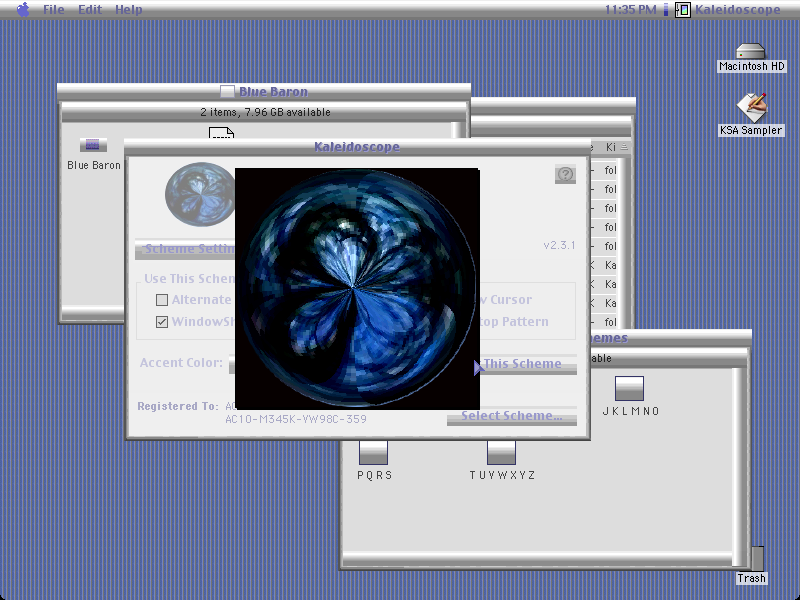Screen dimensions: 800x600
Task: Click the large kaleidoscope sphere image
Action: coord(357,289)
